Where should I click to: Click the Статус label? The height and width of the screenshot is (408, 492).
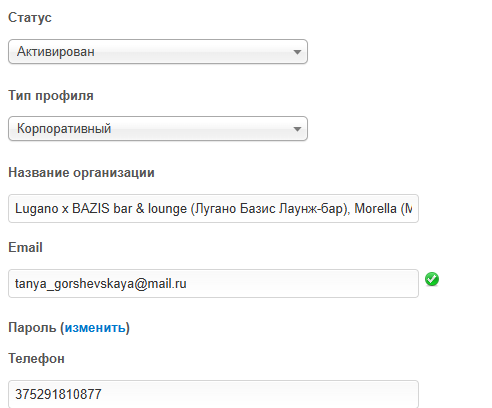(x=30, y=18)
